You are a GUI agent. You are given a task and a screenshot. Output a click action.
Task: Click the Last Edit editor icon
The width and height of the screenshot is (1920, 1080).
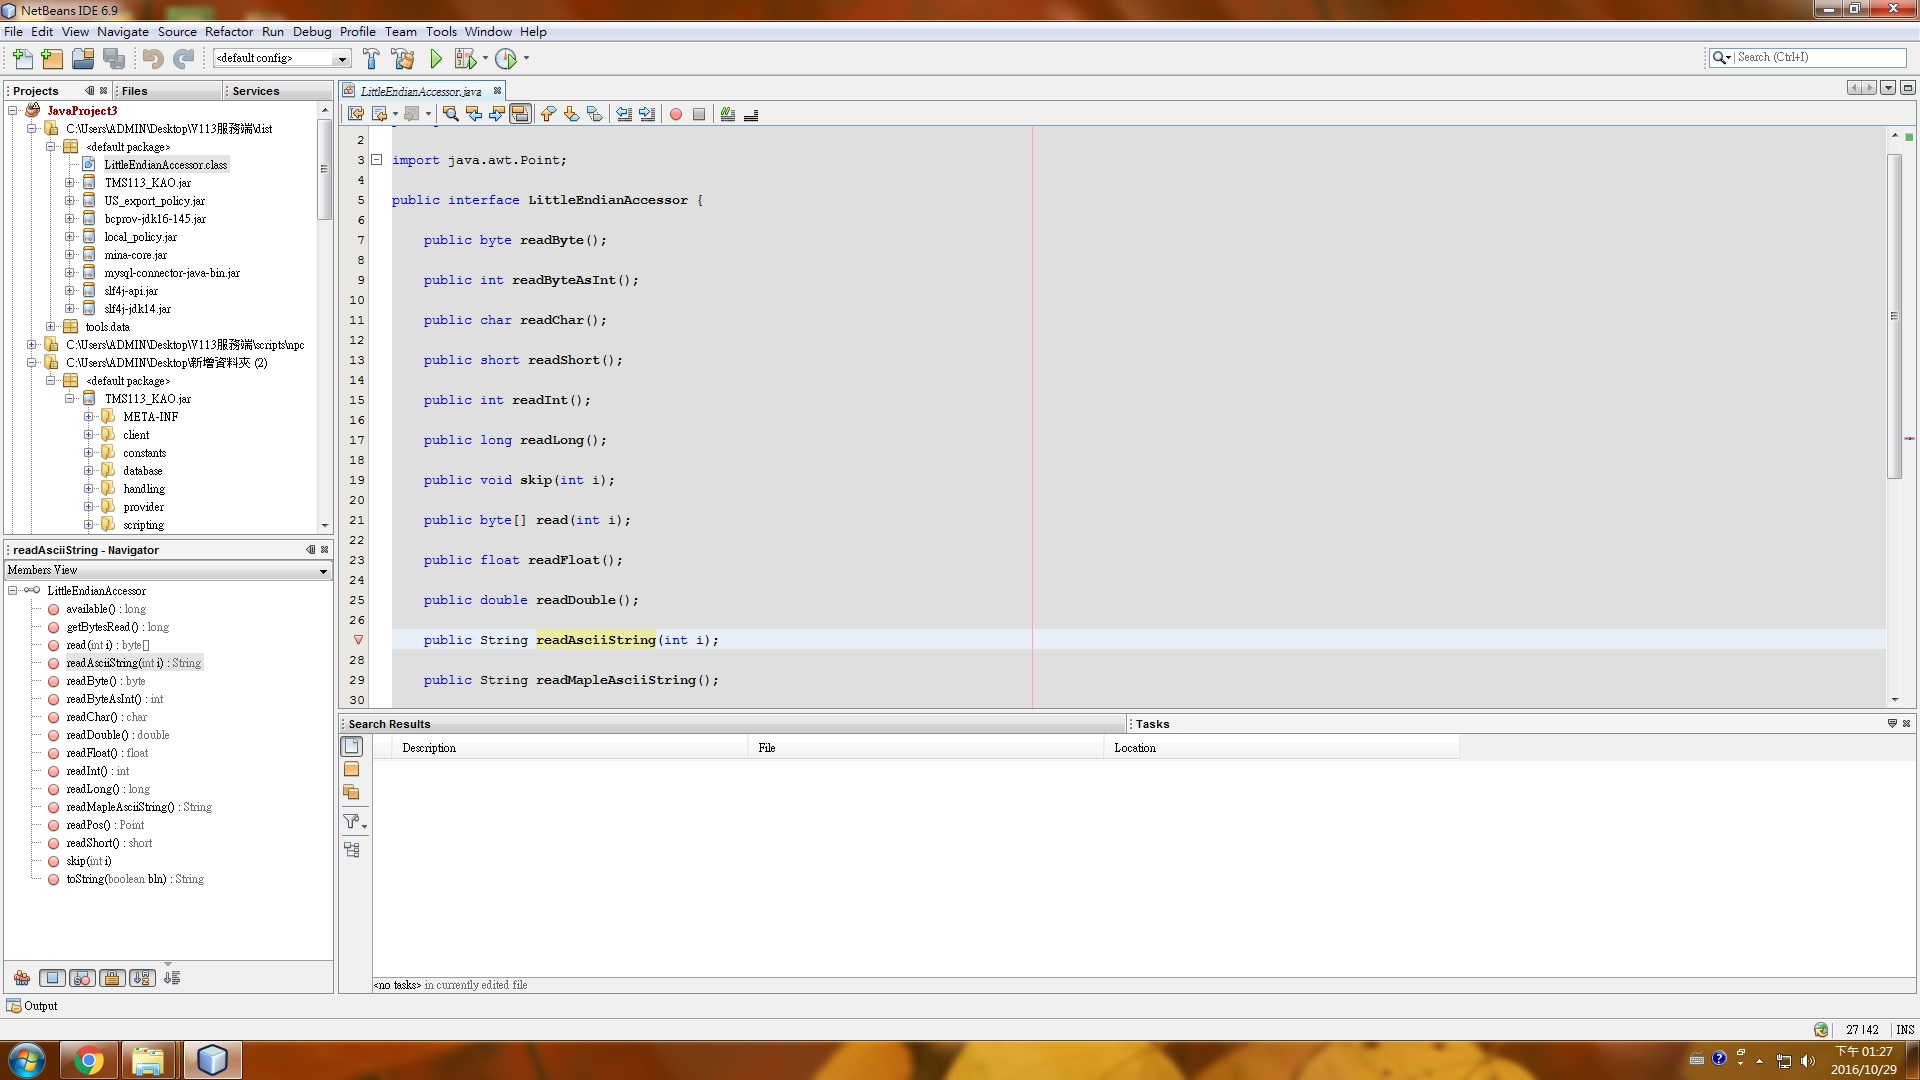(x=356, y=114)
